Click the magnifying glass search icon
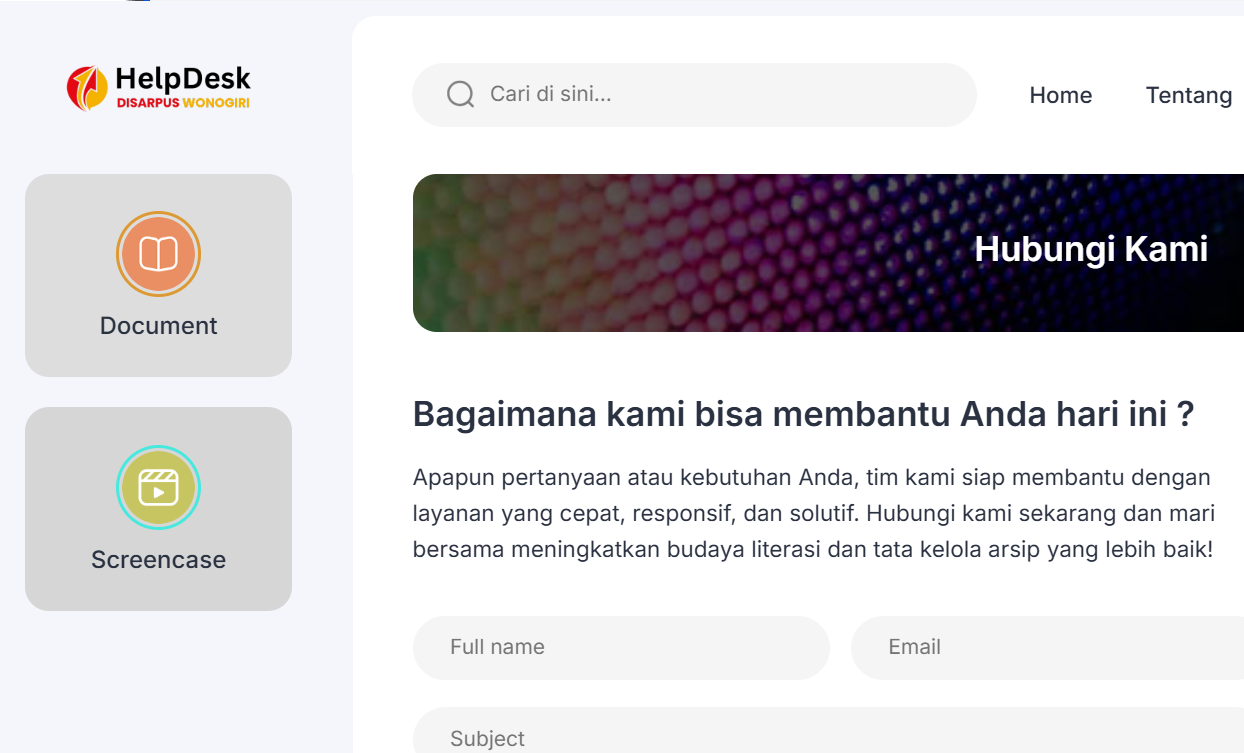This screenshot has height=753, width=1244. 460,95
